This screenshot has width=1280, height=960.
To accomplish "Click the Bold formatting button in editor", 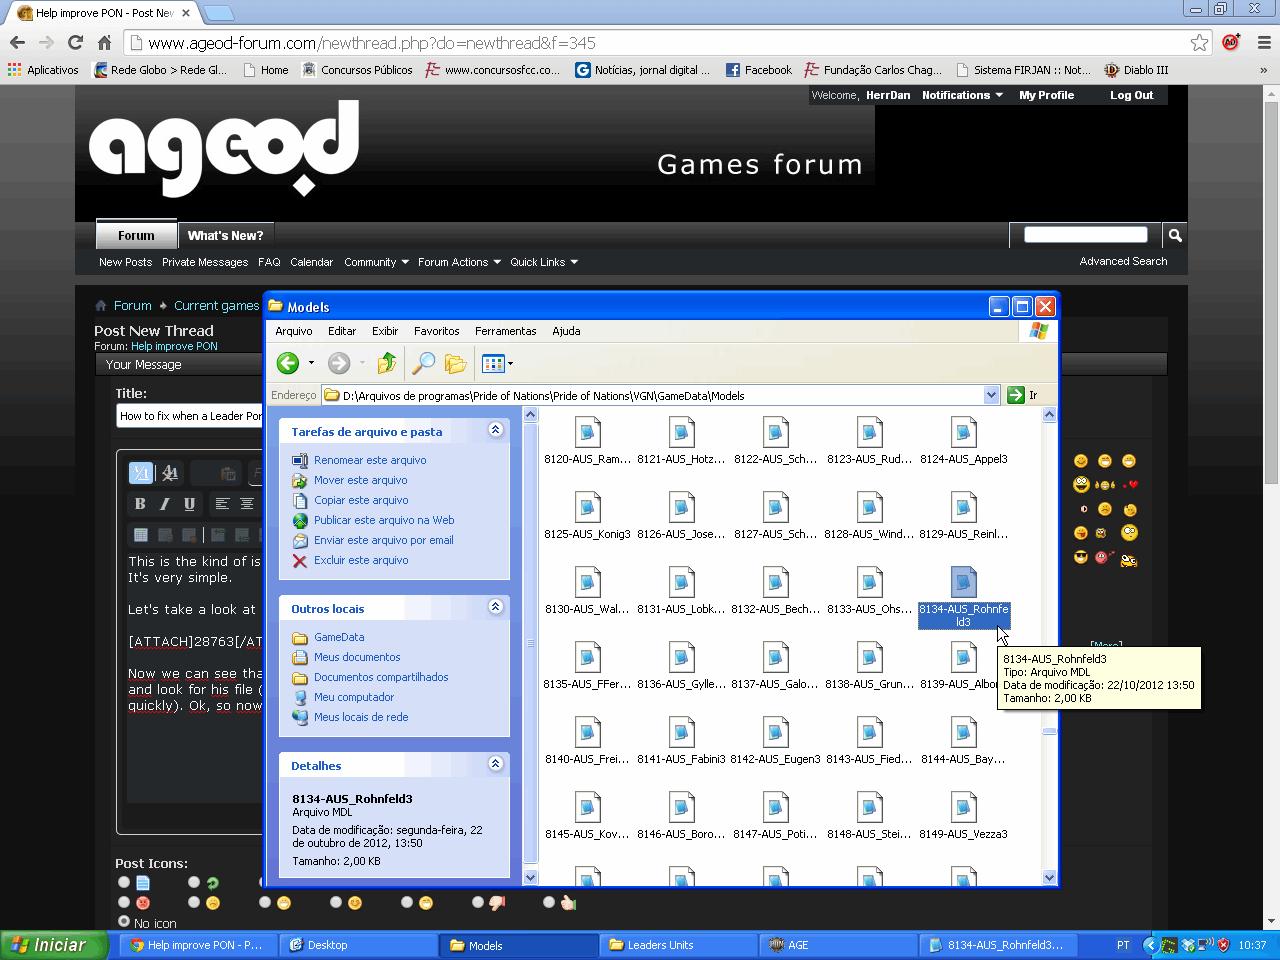I will (x=140, y=504).
